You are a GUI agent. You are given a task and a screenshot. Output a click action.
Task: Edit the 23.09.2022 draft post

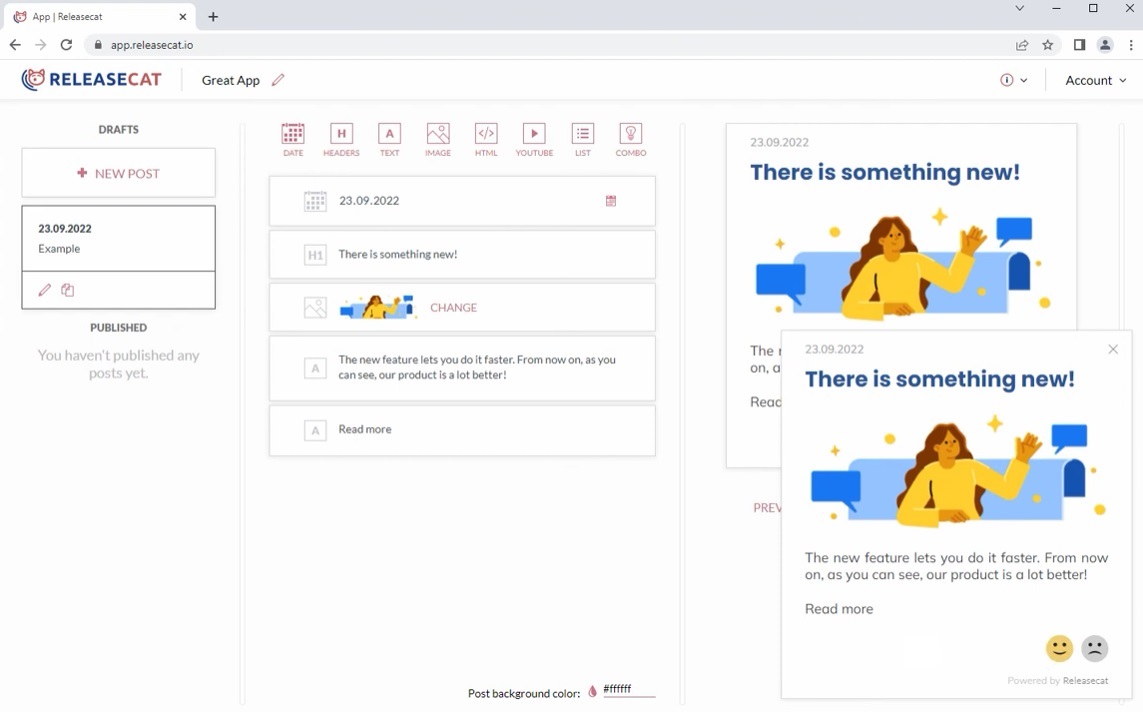[44, 290]
